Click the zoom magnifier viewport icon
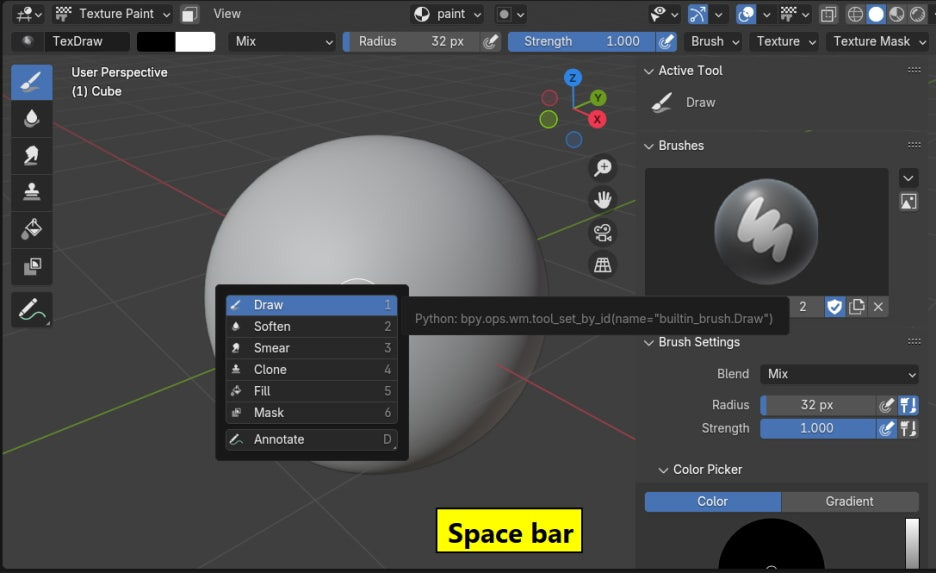Viewport: 936px width, 573px height. [x=602, y=168]
